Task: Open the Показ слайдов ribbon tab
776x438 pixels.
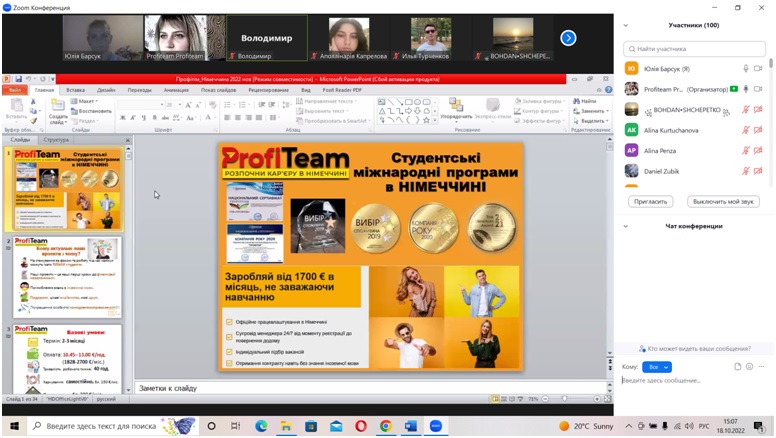Action: tap(218, 90)
